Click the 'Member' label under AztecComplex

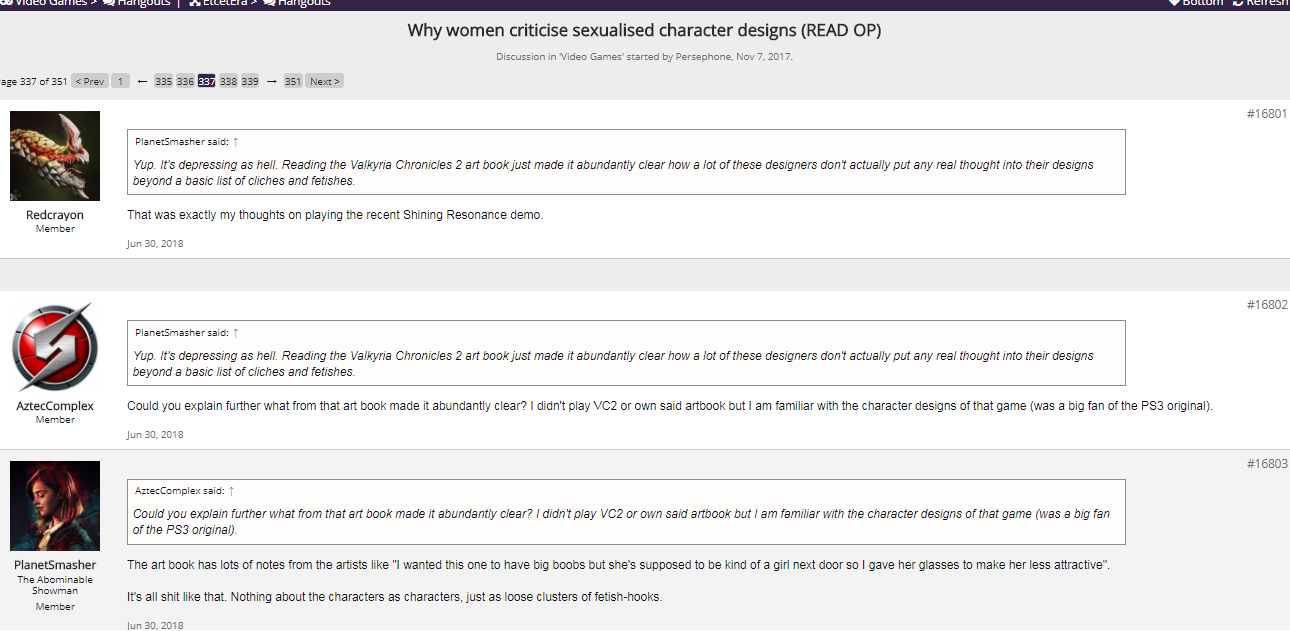(x=55, y=420)
